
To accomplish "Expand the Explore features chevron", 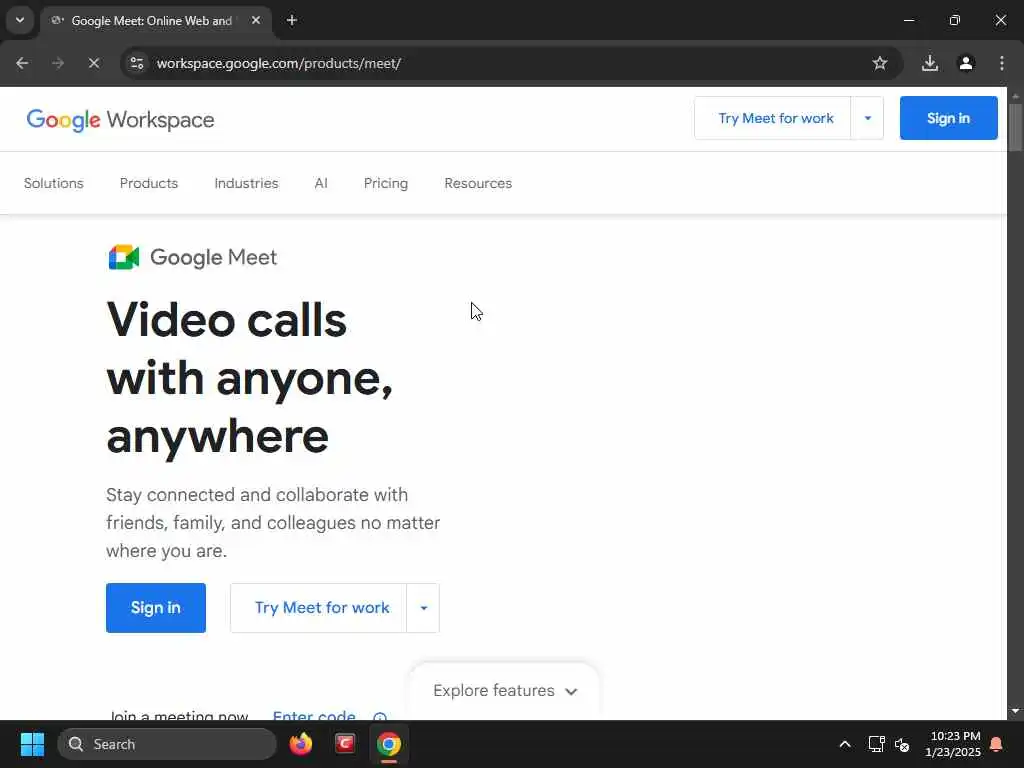I will coord(571,692).
